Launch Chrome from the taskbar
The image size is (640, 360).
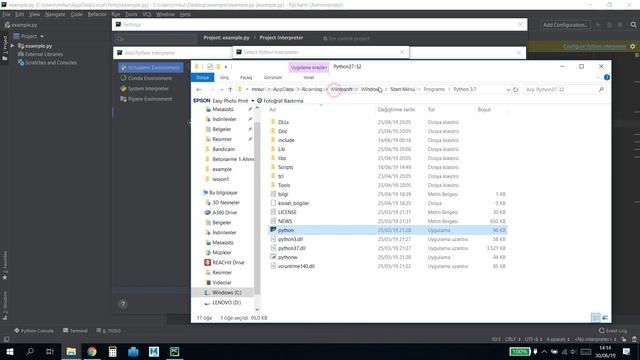tap(92, 351)
